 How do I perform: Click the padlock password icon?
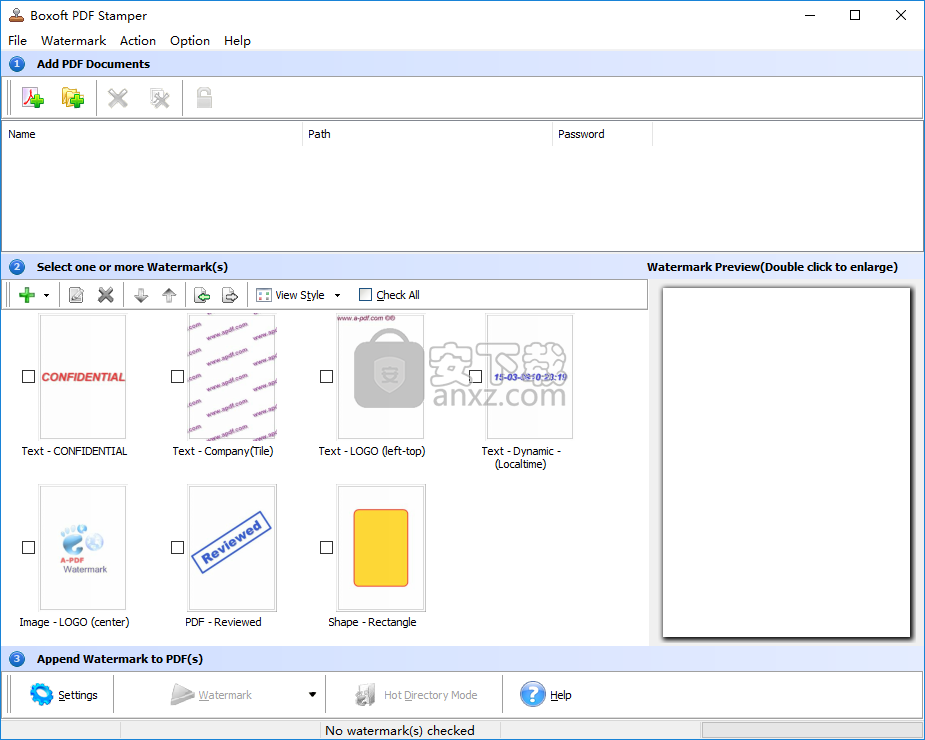pos(204,97)
